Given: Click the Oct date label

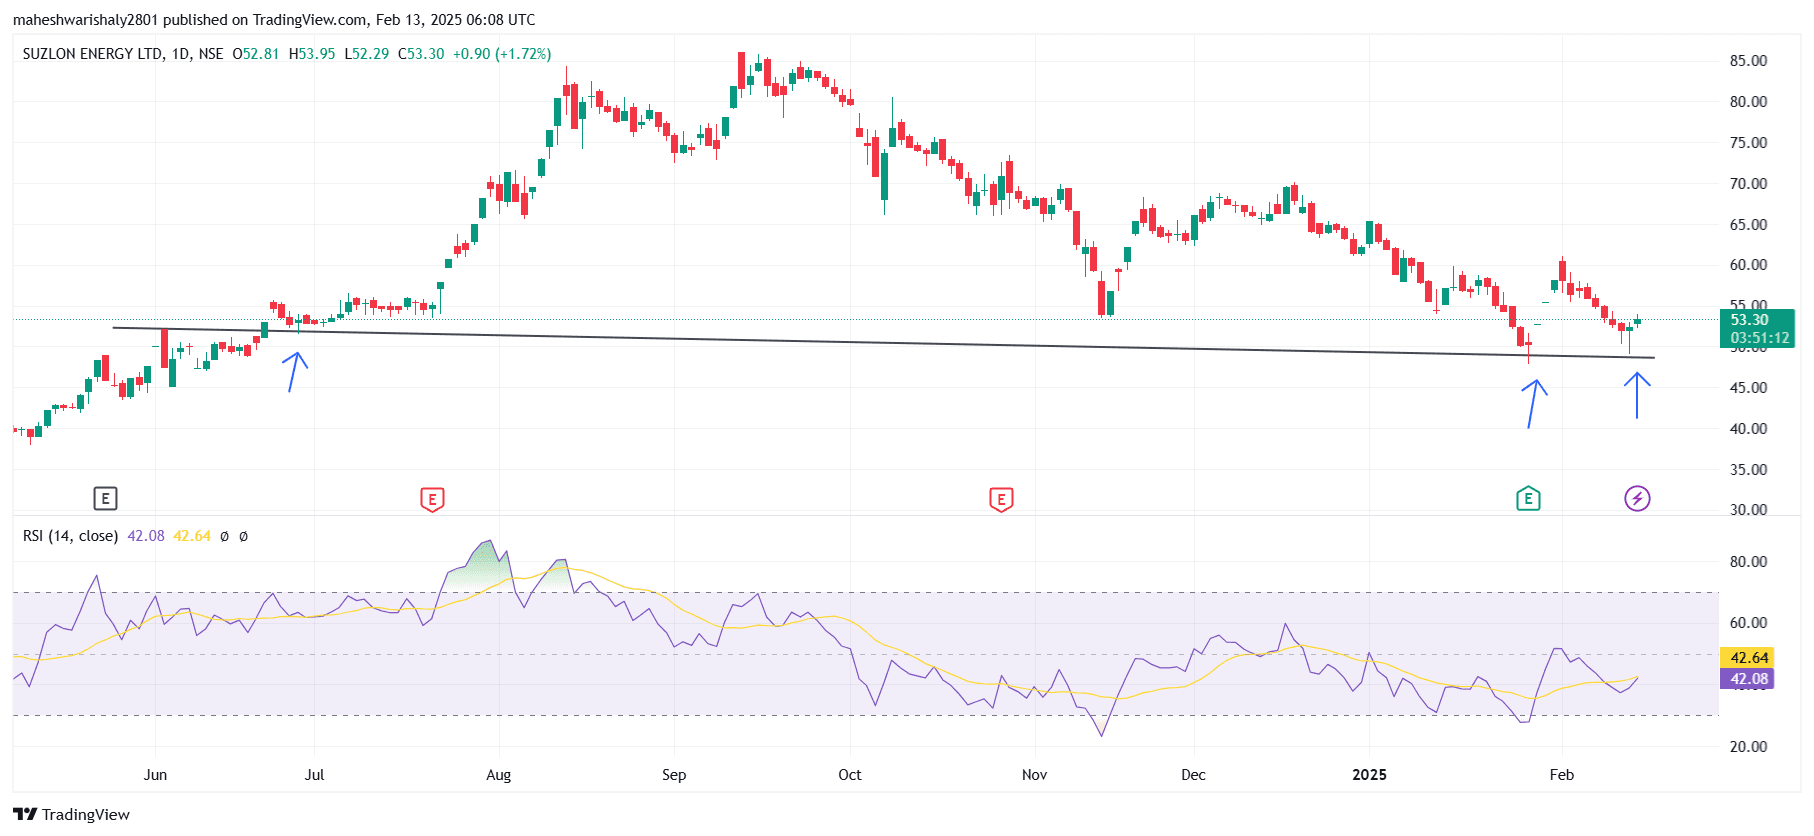Looking at the screenshot, I should click(x=850, y=775).
